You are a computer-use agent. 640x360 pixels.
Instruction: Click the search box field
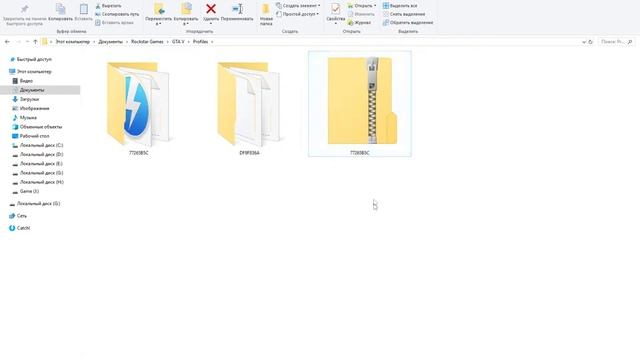616,42
